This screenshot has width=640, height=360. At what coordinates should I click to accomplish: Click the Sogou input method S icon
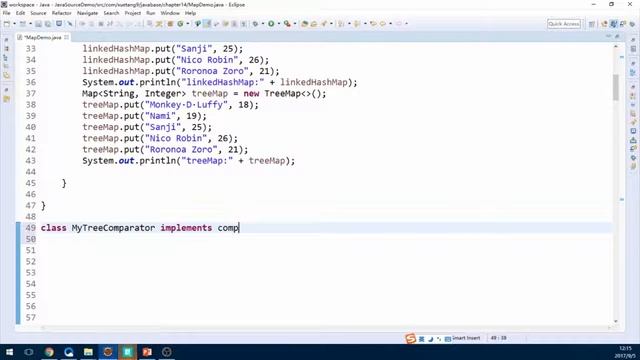click(x=411, y=338)
